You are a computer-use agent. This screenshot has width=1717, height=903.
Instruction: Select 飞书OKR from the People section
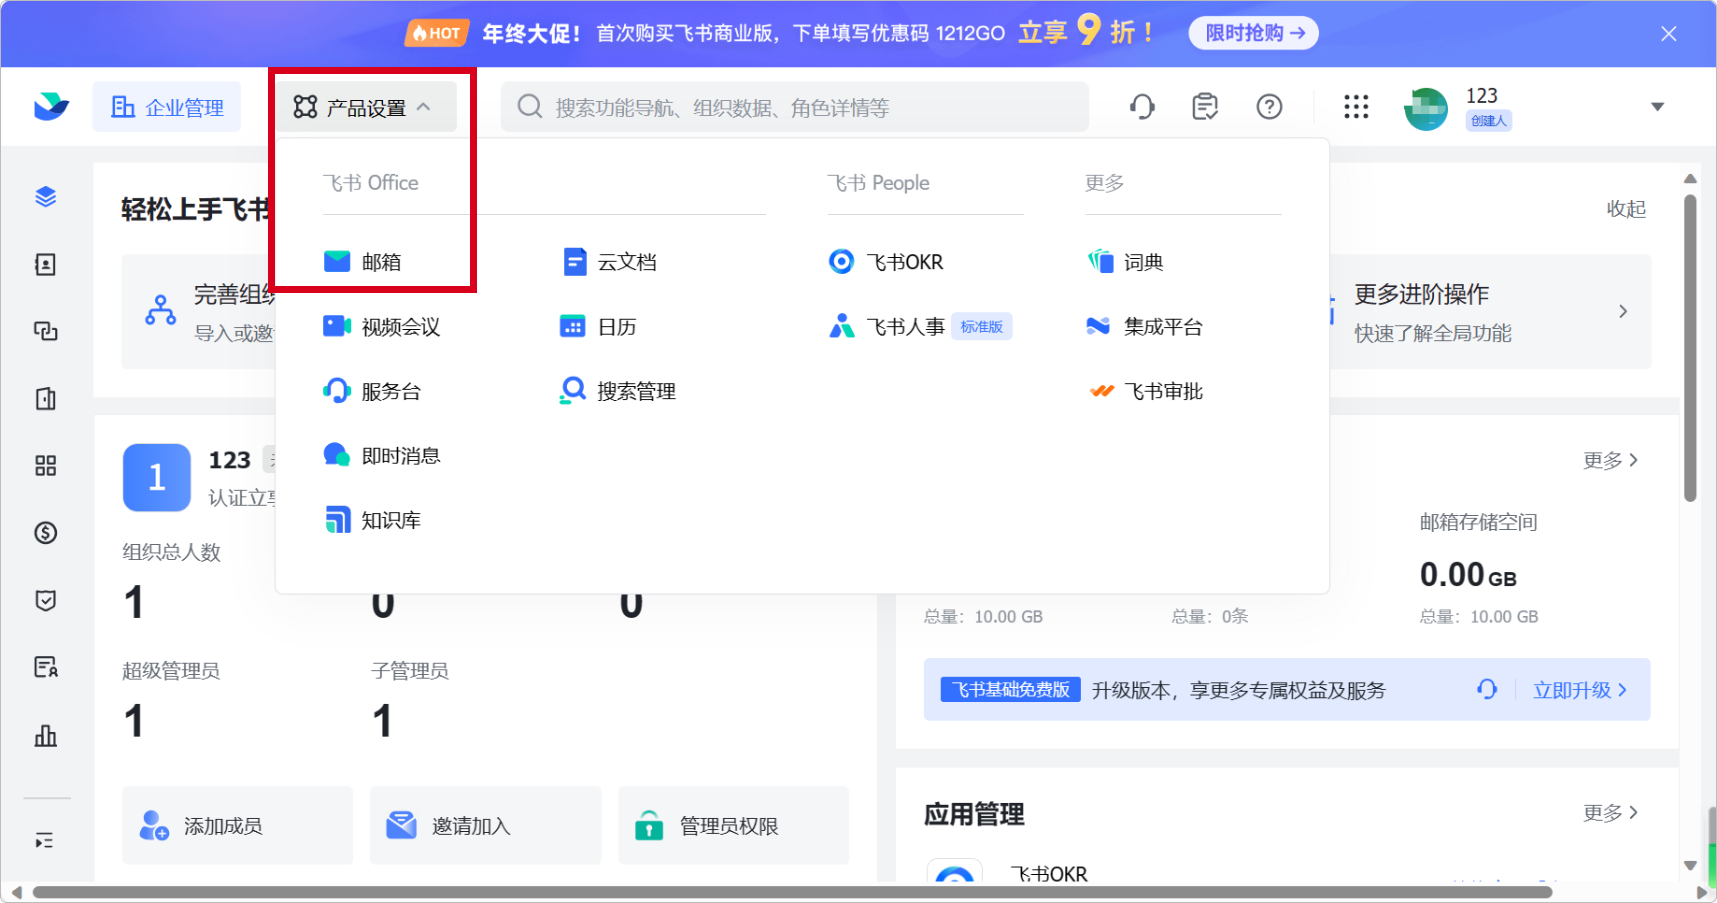[x=904, y=262]
